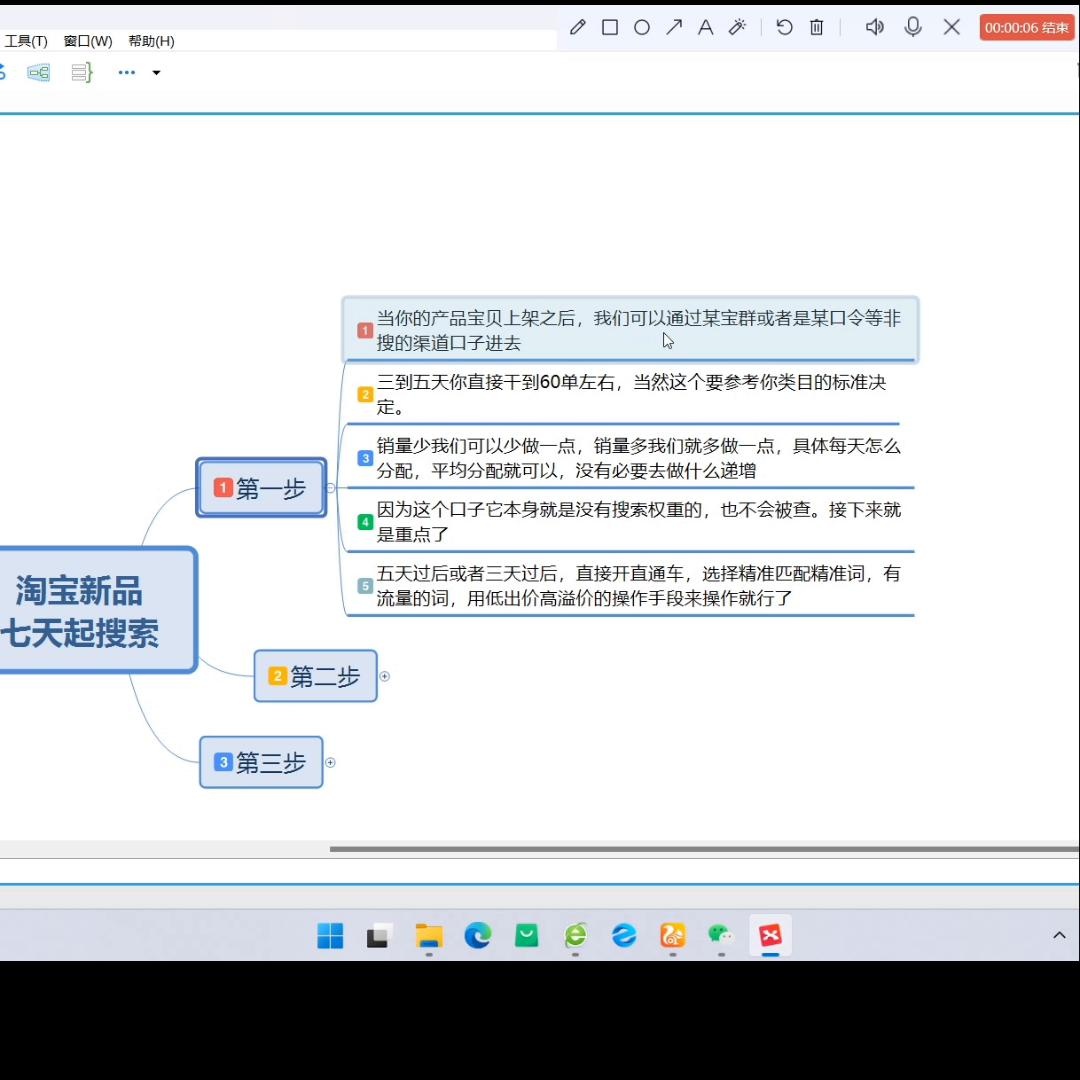The width and height of the screenshot is (1080, 1080).
Task: Toggle system speaker audio recording
Action: coord(874,28)
